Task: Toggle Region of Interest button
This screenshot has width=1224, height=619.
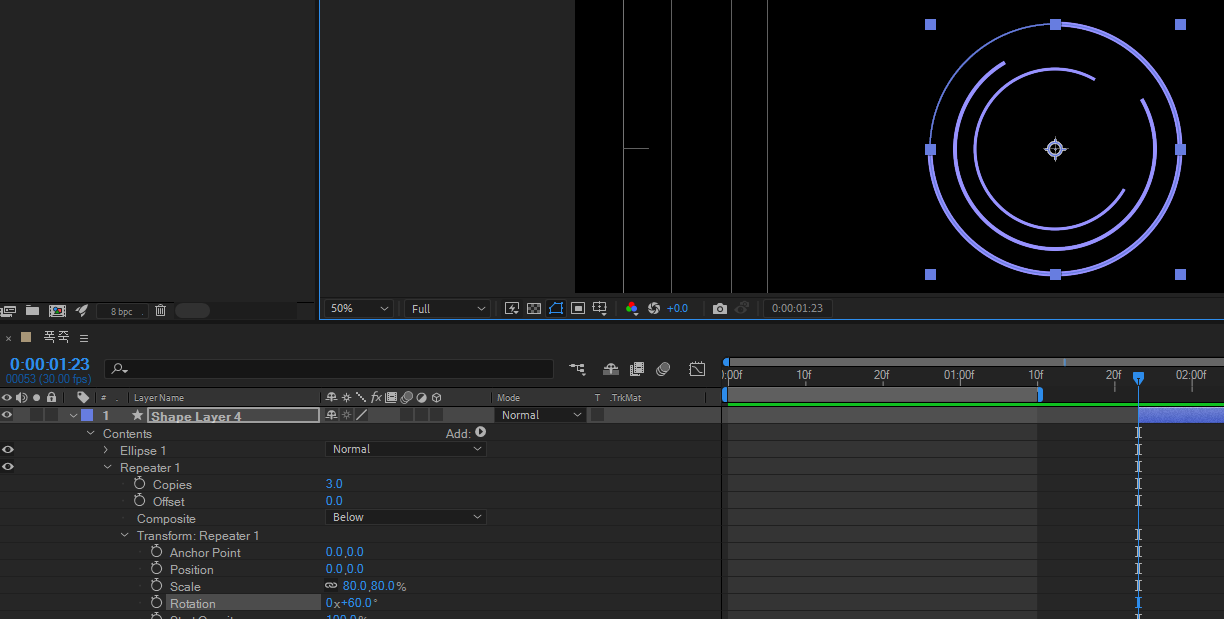Action: point(578,309)
